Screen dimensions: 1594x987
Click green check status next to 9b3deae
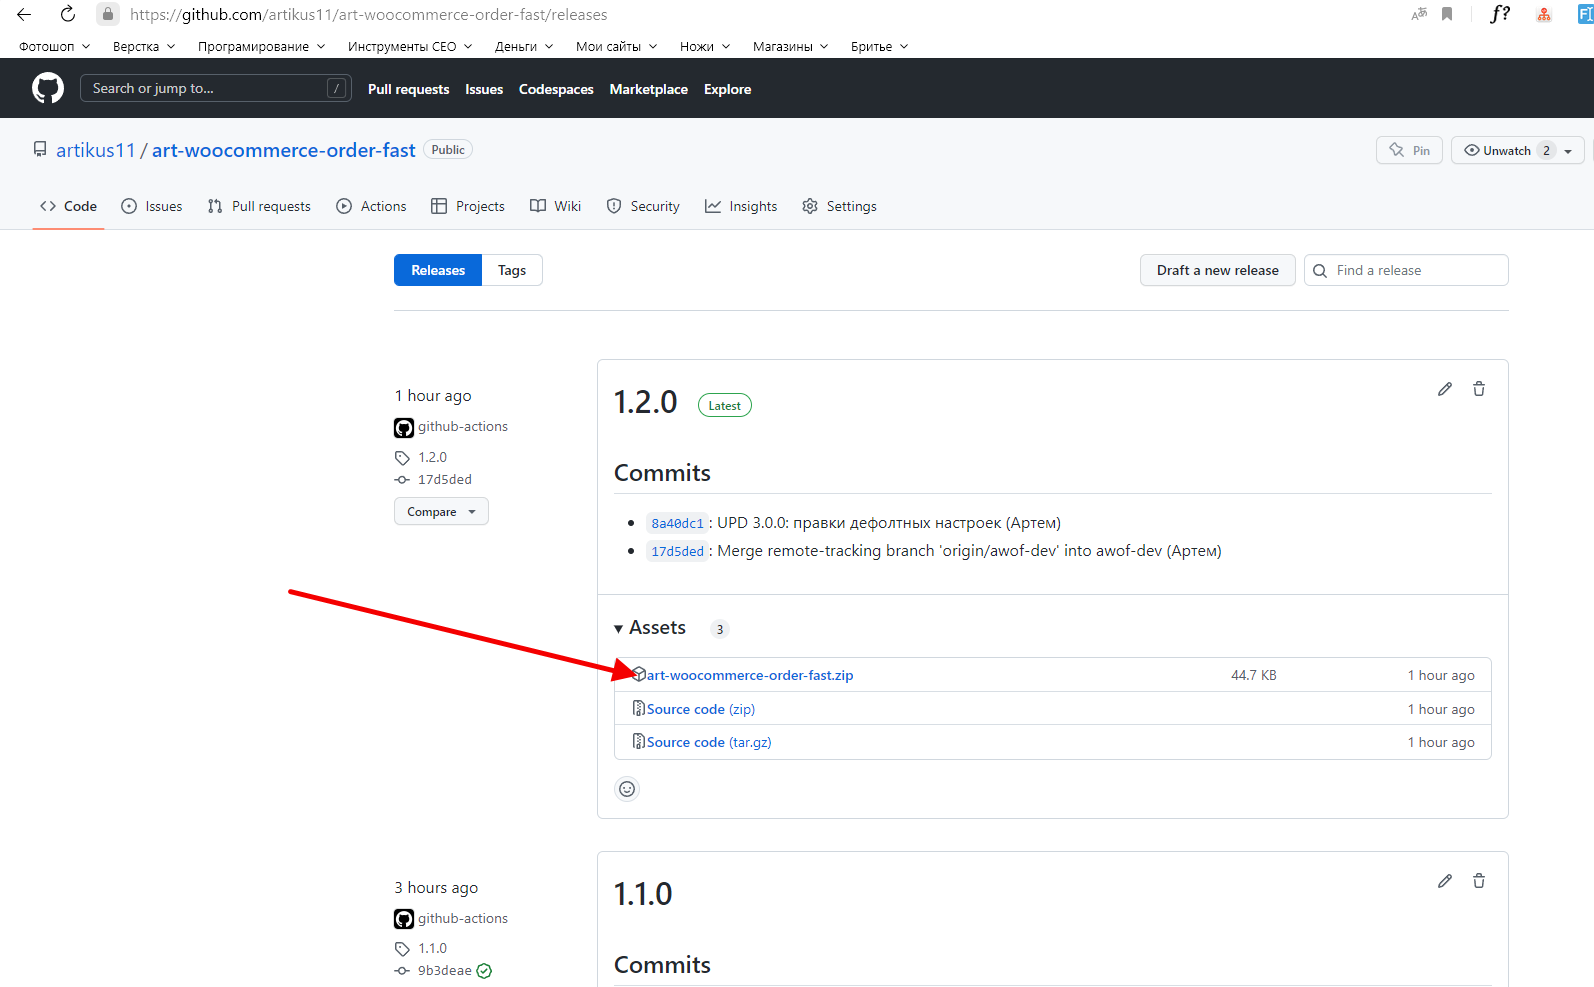point(484,971)
